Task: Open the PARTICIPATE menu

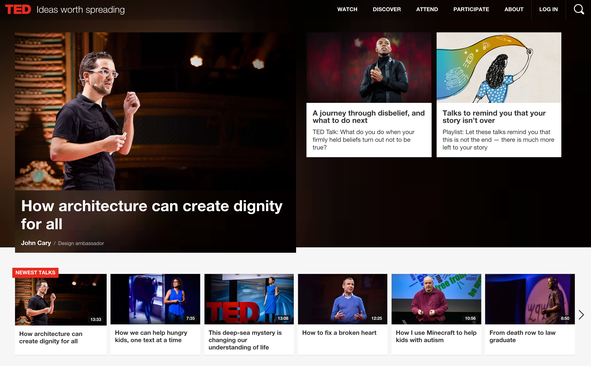Action: [471, 9]
